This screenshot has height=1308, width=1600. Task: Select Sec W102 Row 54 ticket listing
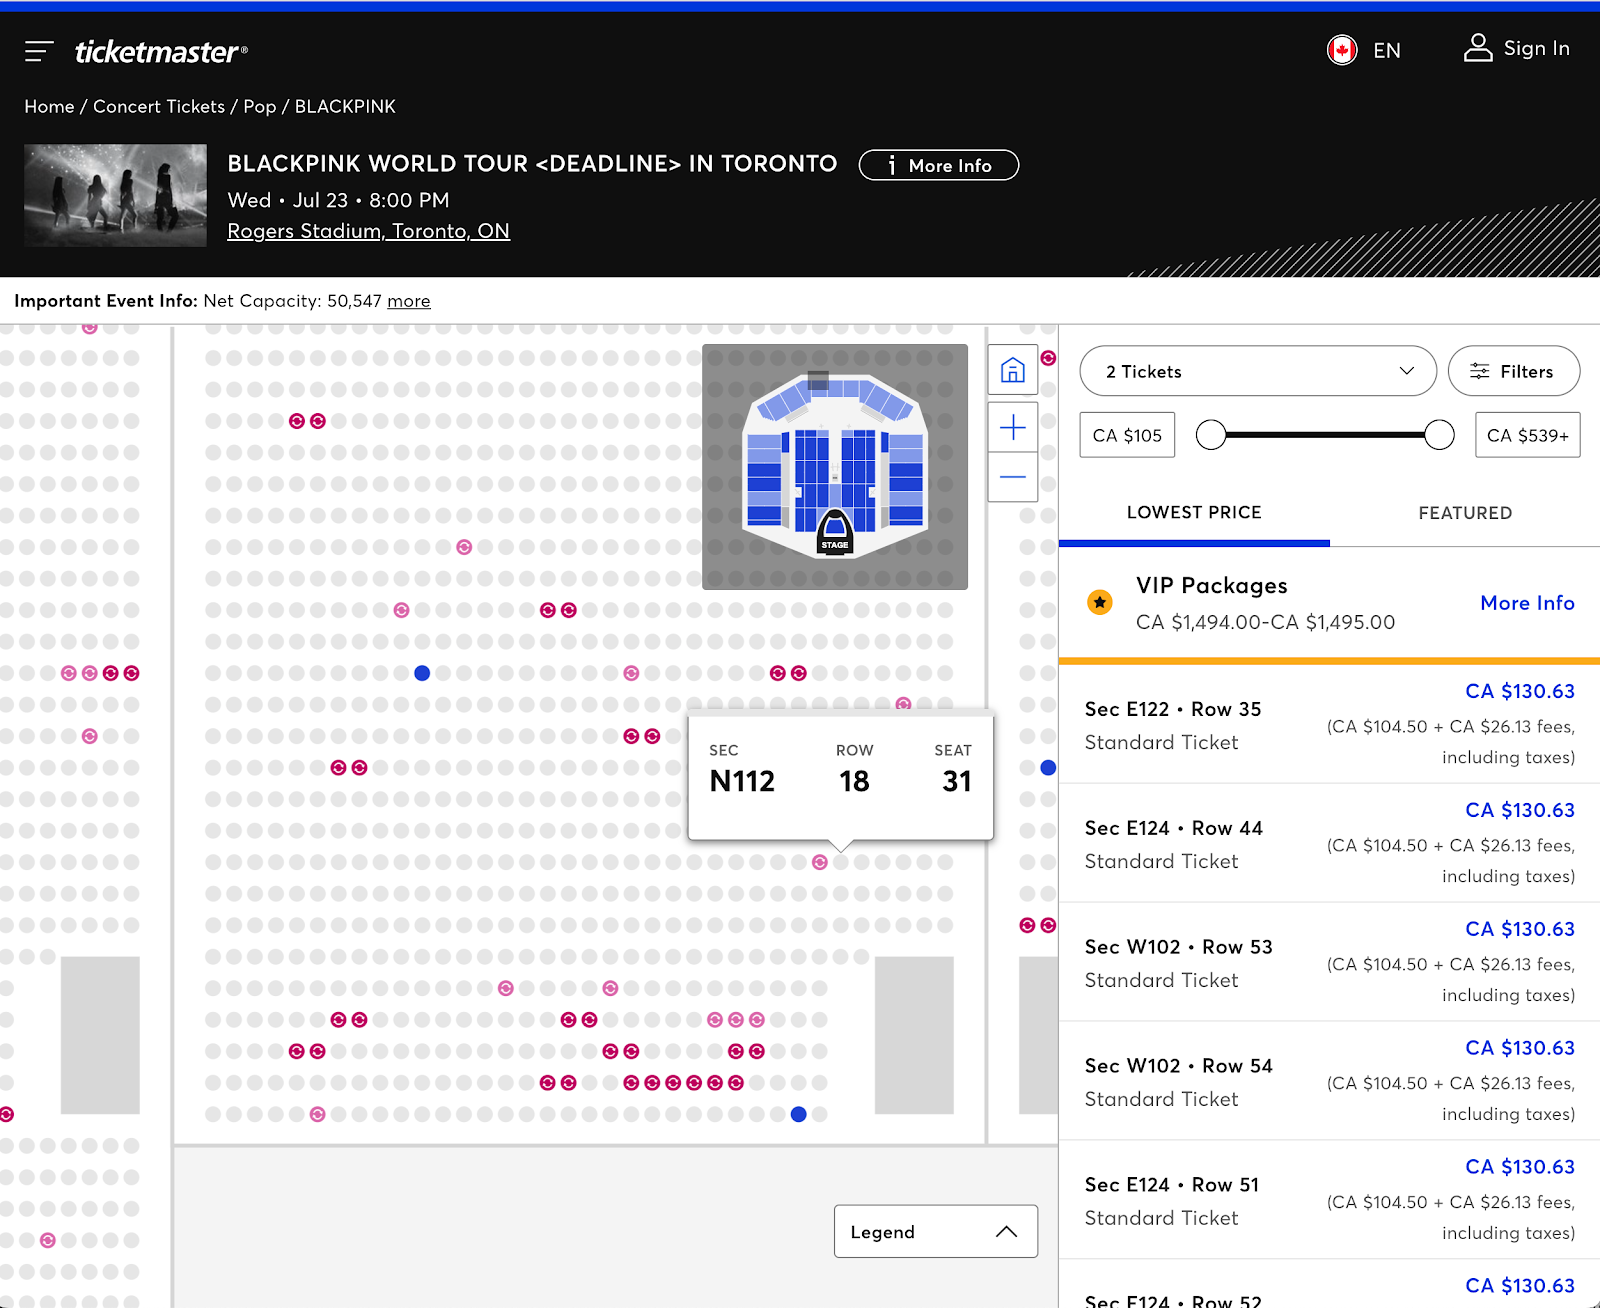(x=1329, y=1081)
